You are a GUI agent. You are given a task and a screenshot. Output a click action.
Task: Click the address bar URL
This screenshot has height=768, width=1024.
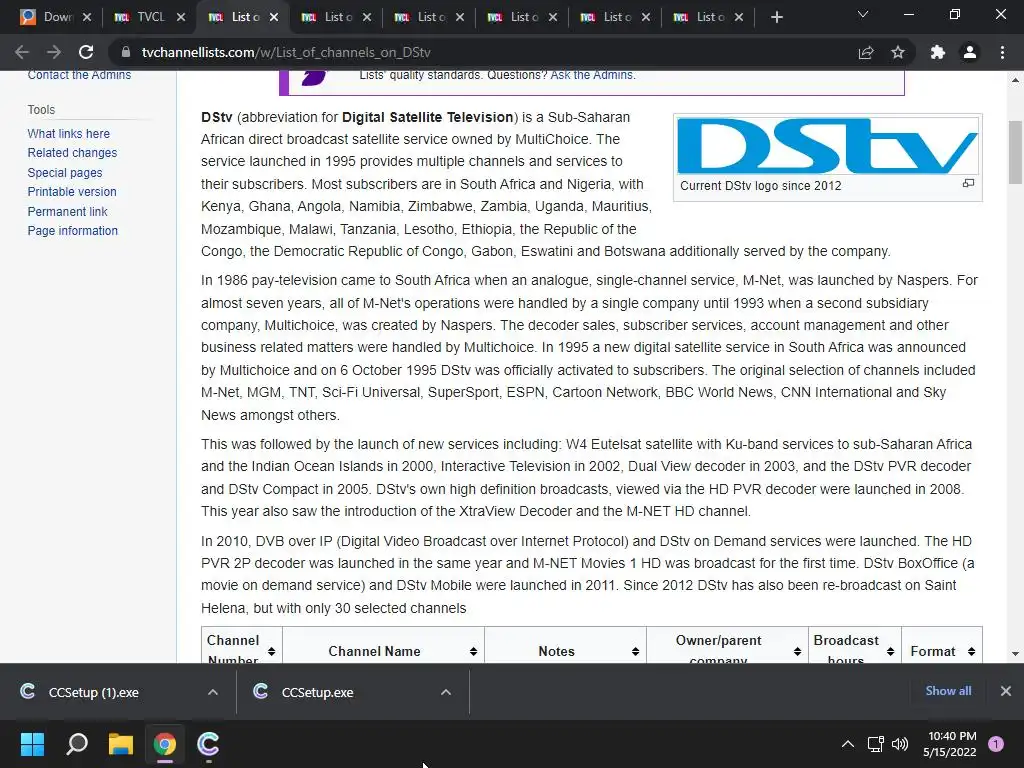[x=286, y=52]
